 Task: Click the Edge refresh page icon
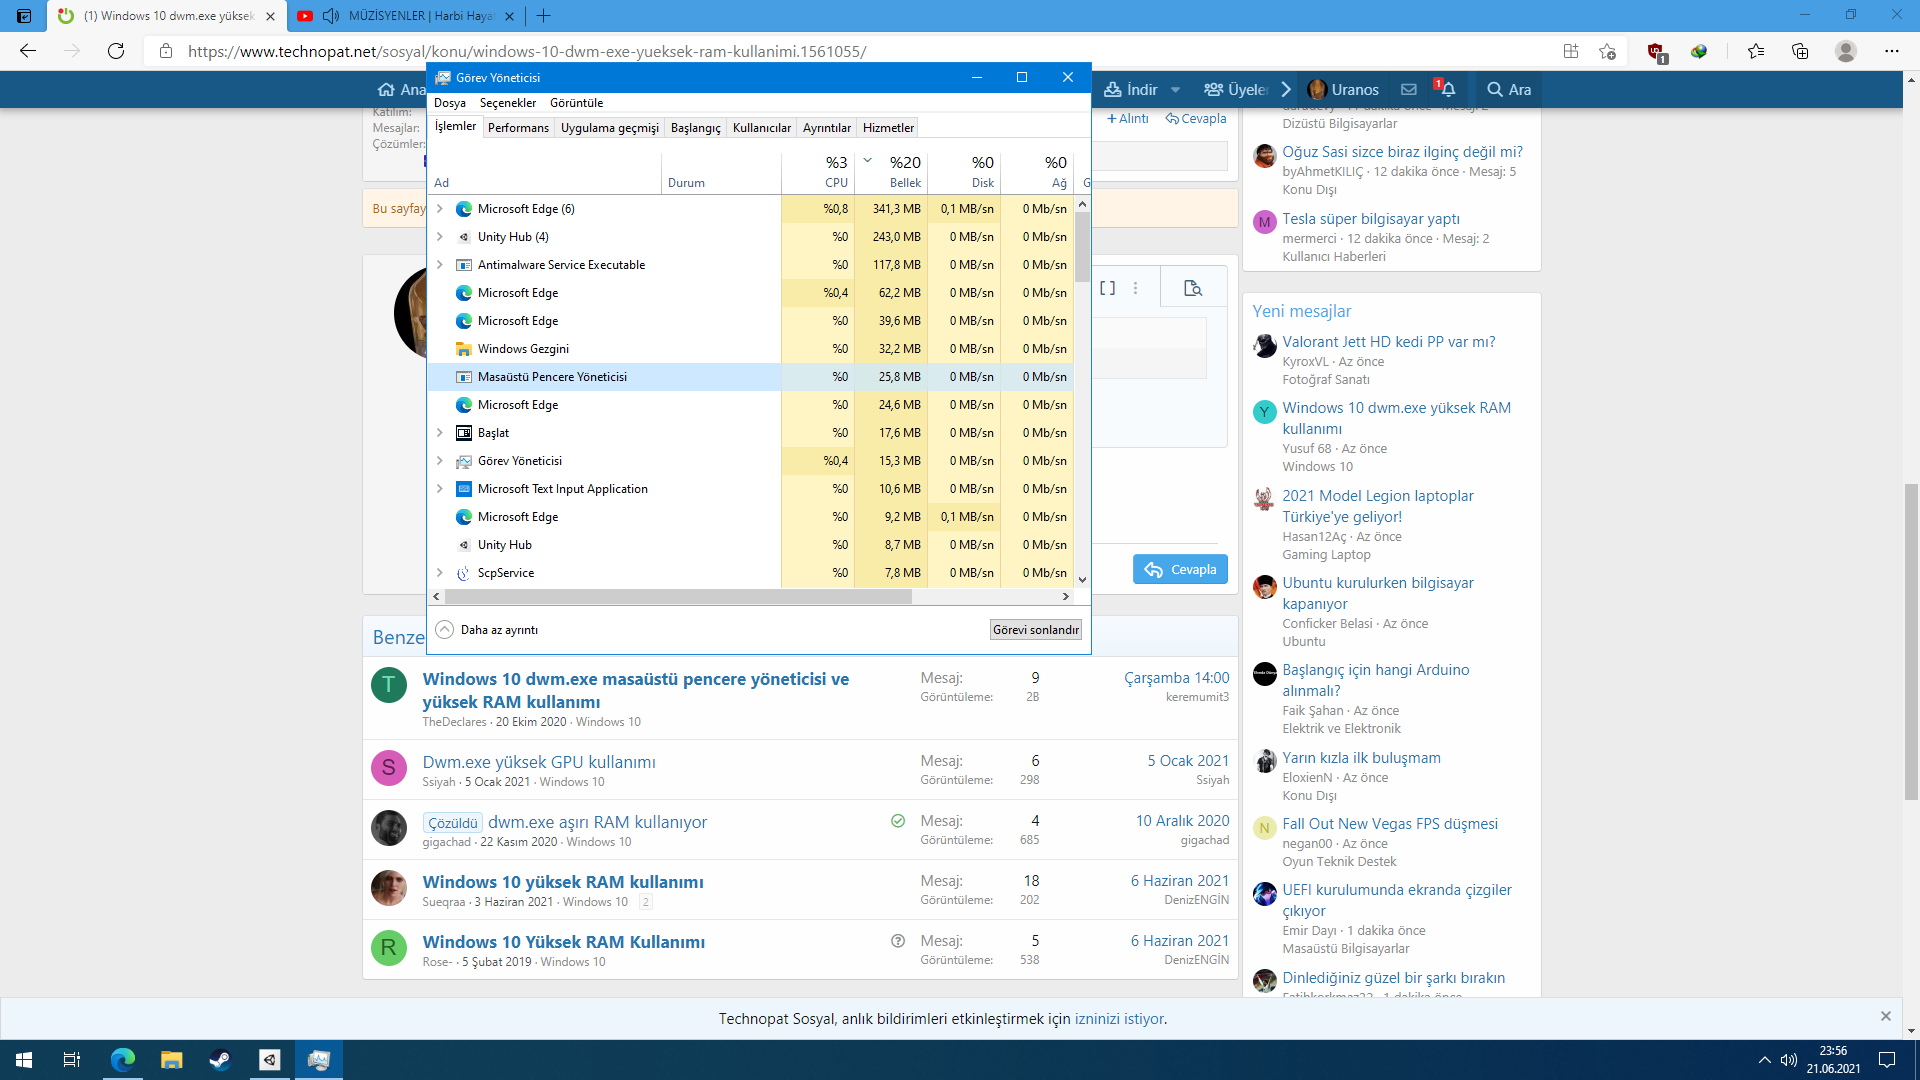tap(116, 51)
